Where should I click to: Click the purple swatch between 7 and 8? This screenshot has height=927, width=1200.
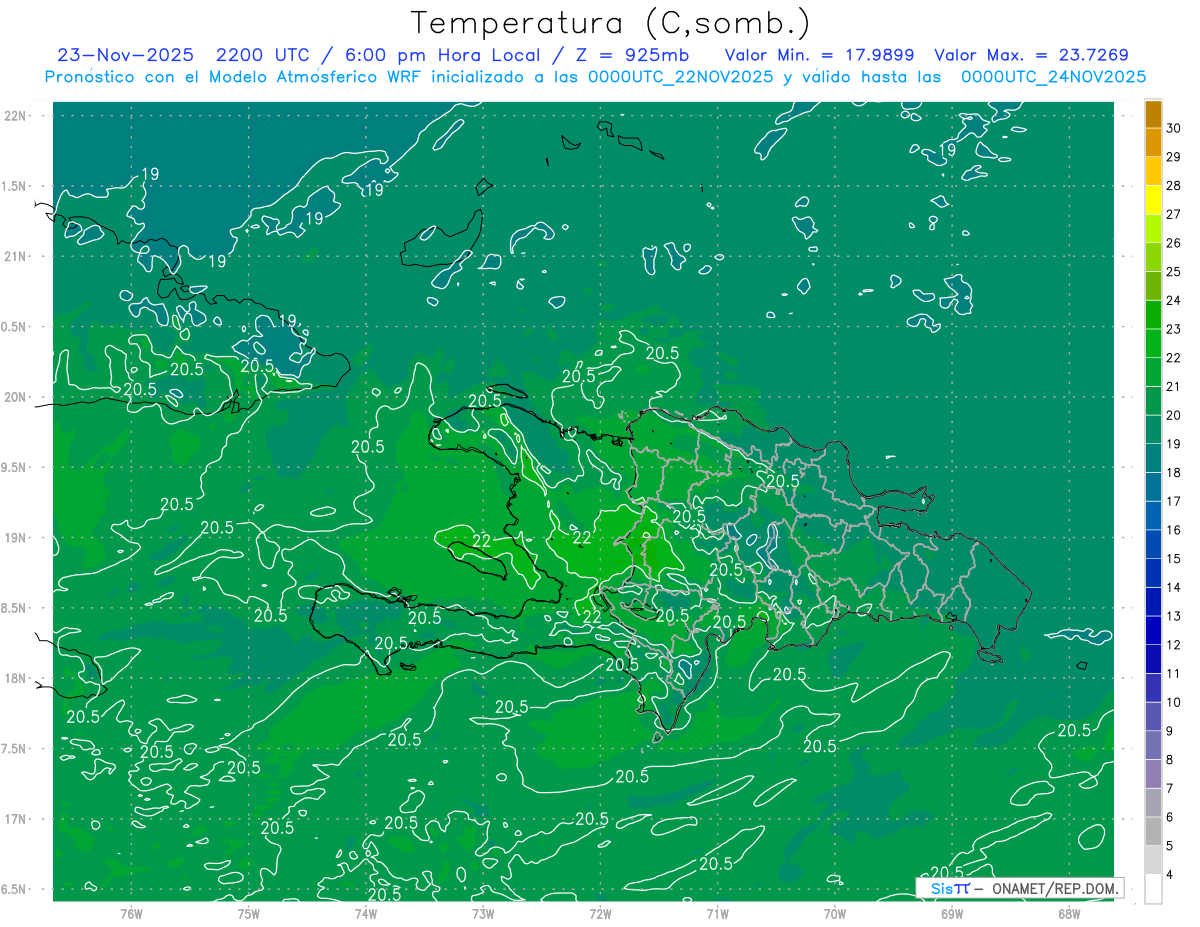(x=1153, y=774)
